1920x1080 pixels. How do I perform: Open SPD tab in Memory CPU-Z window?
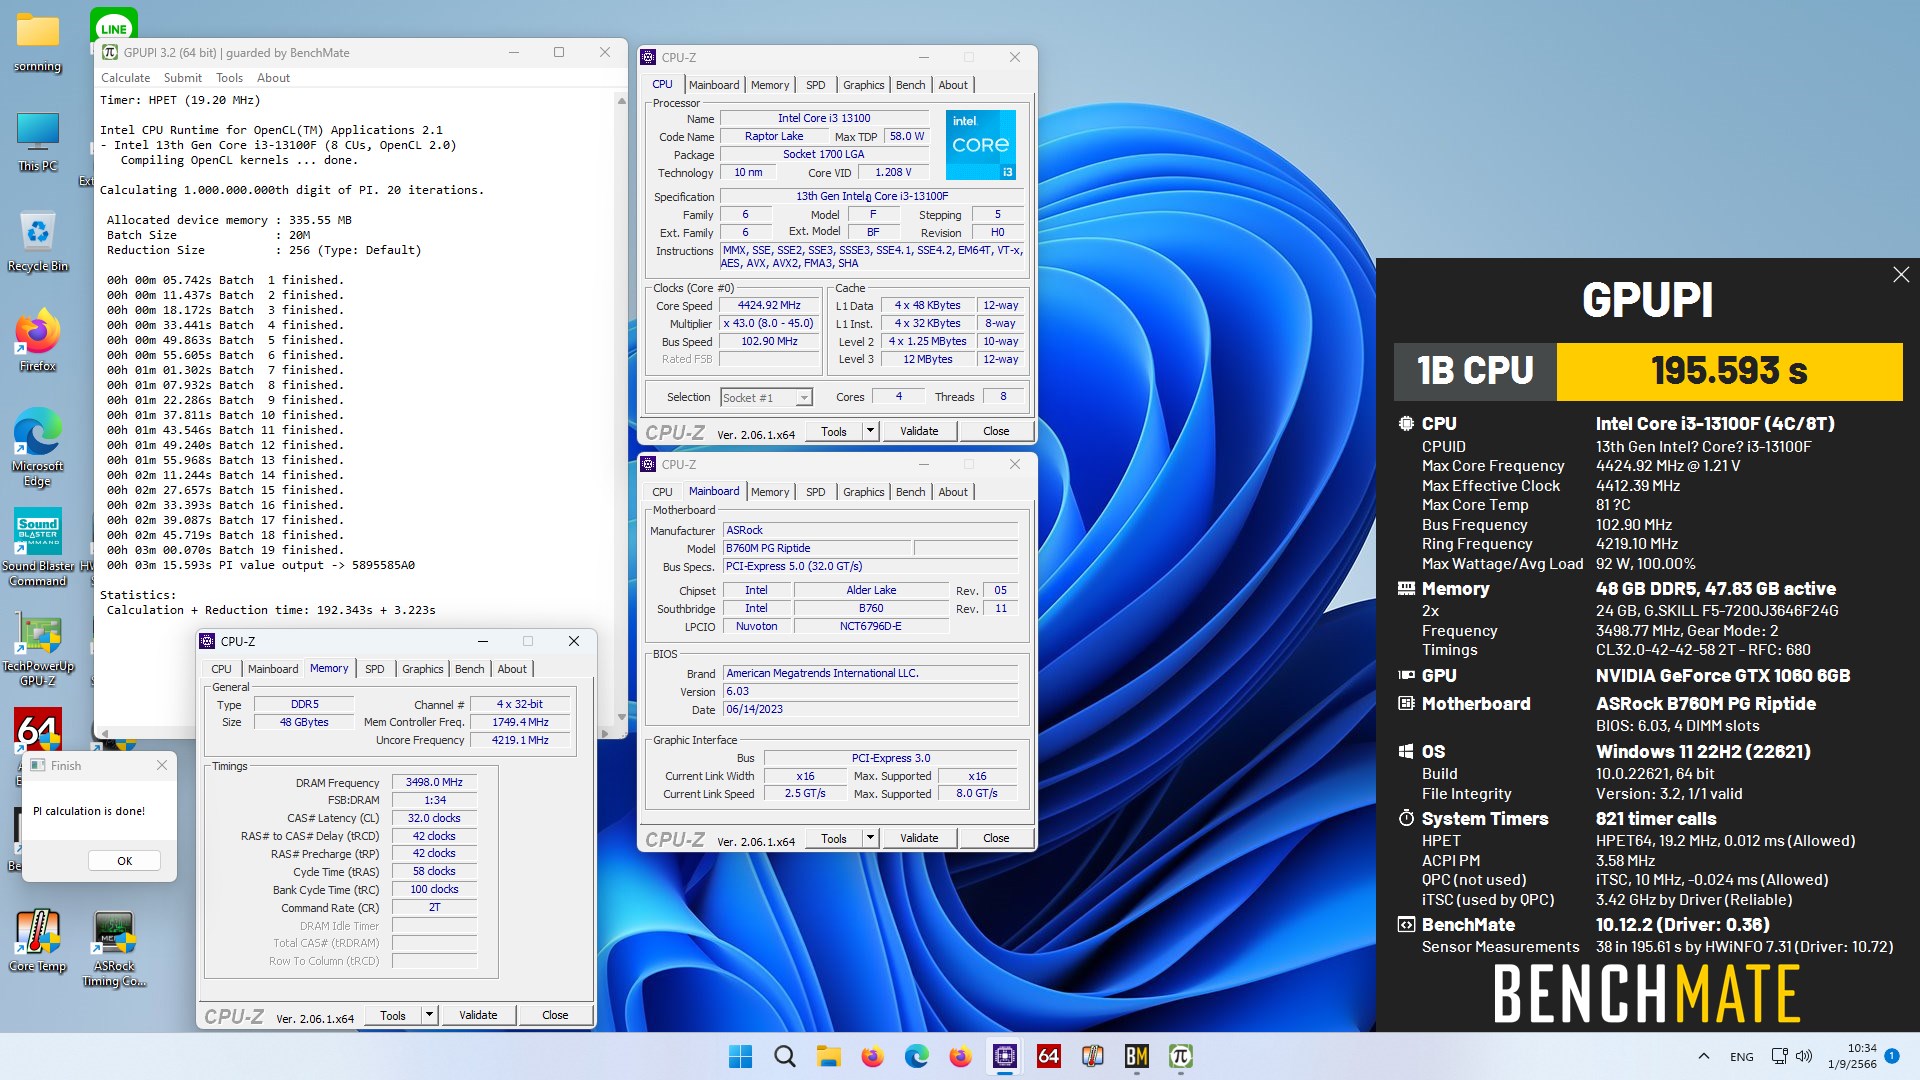coord(374,669)
